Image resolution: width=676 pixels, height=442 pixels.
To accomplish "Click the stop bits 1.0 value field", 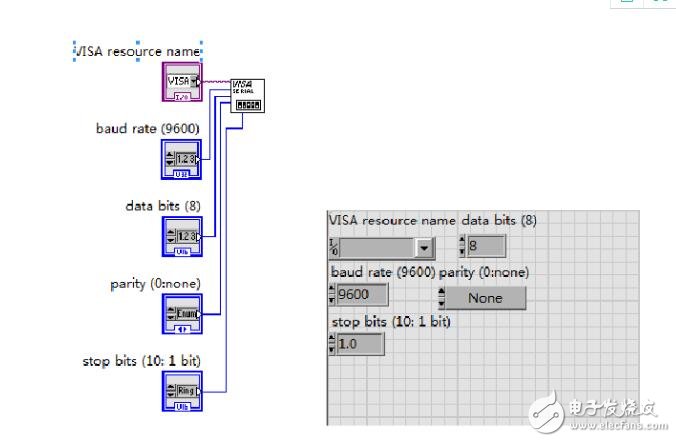I will (x=360, y=344).
